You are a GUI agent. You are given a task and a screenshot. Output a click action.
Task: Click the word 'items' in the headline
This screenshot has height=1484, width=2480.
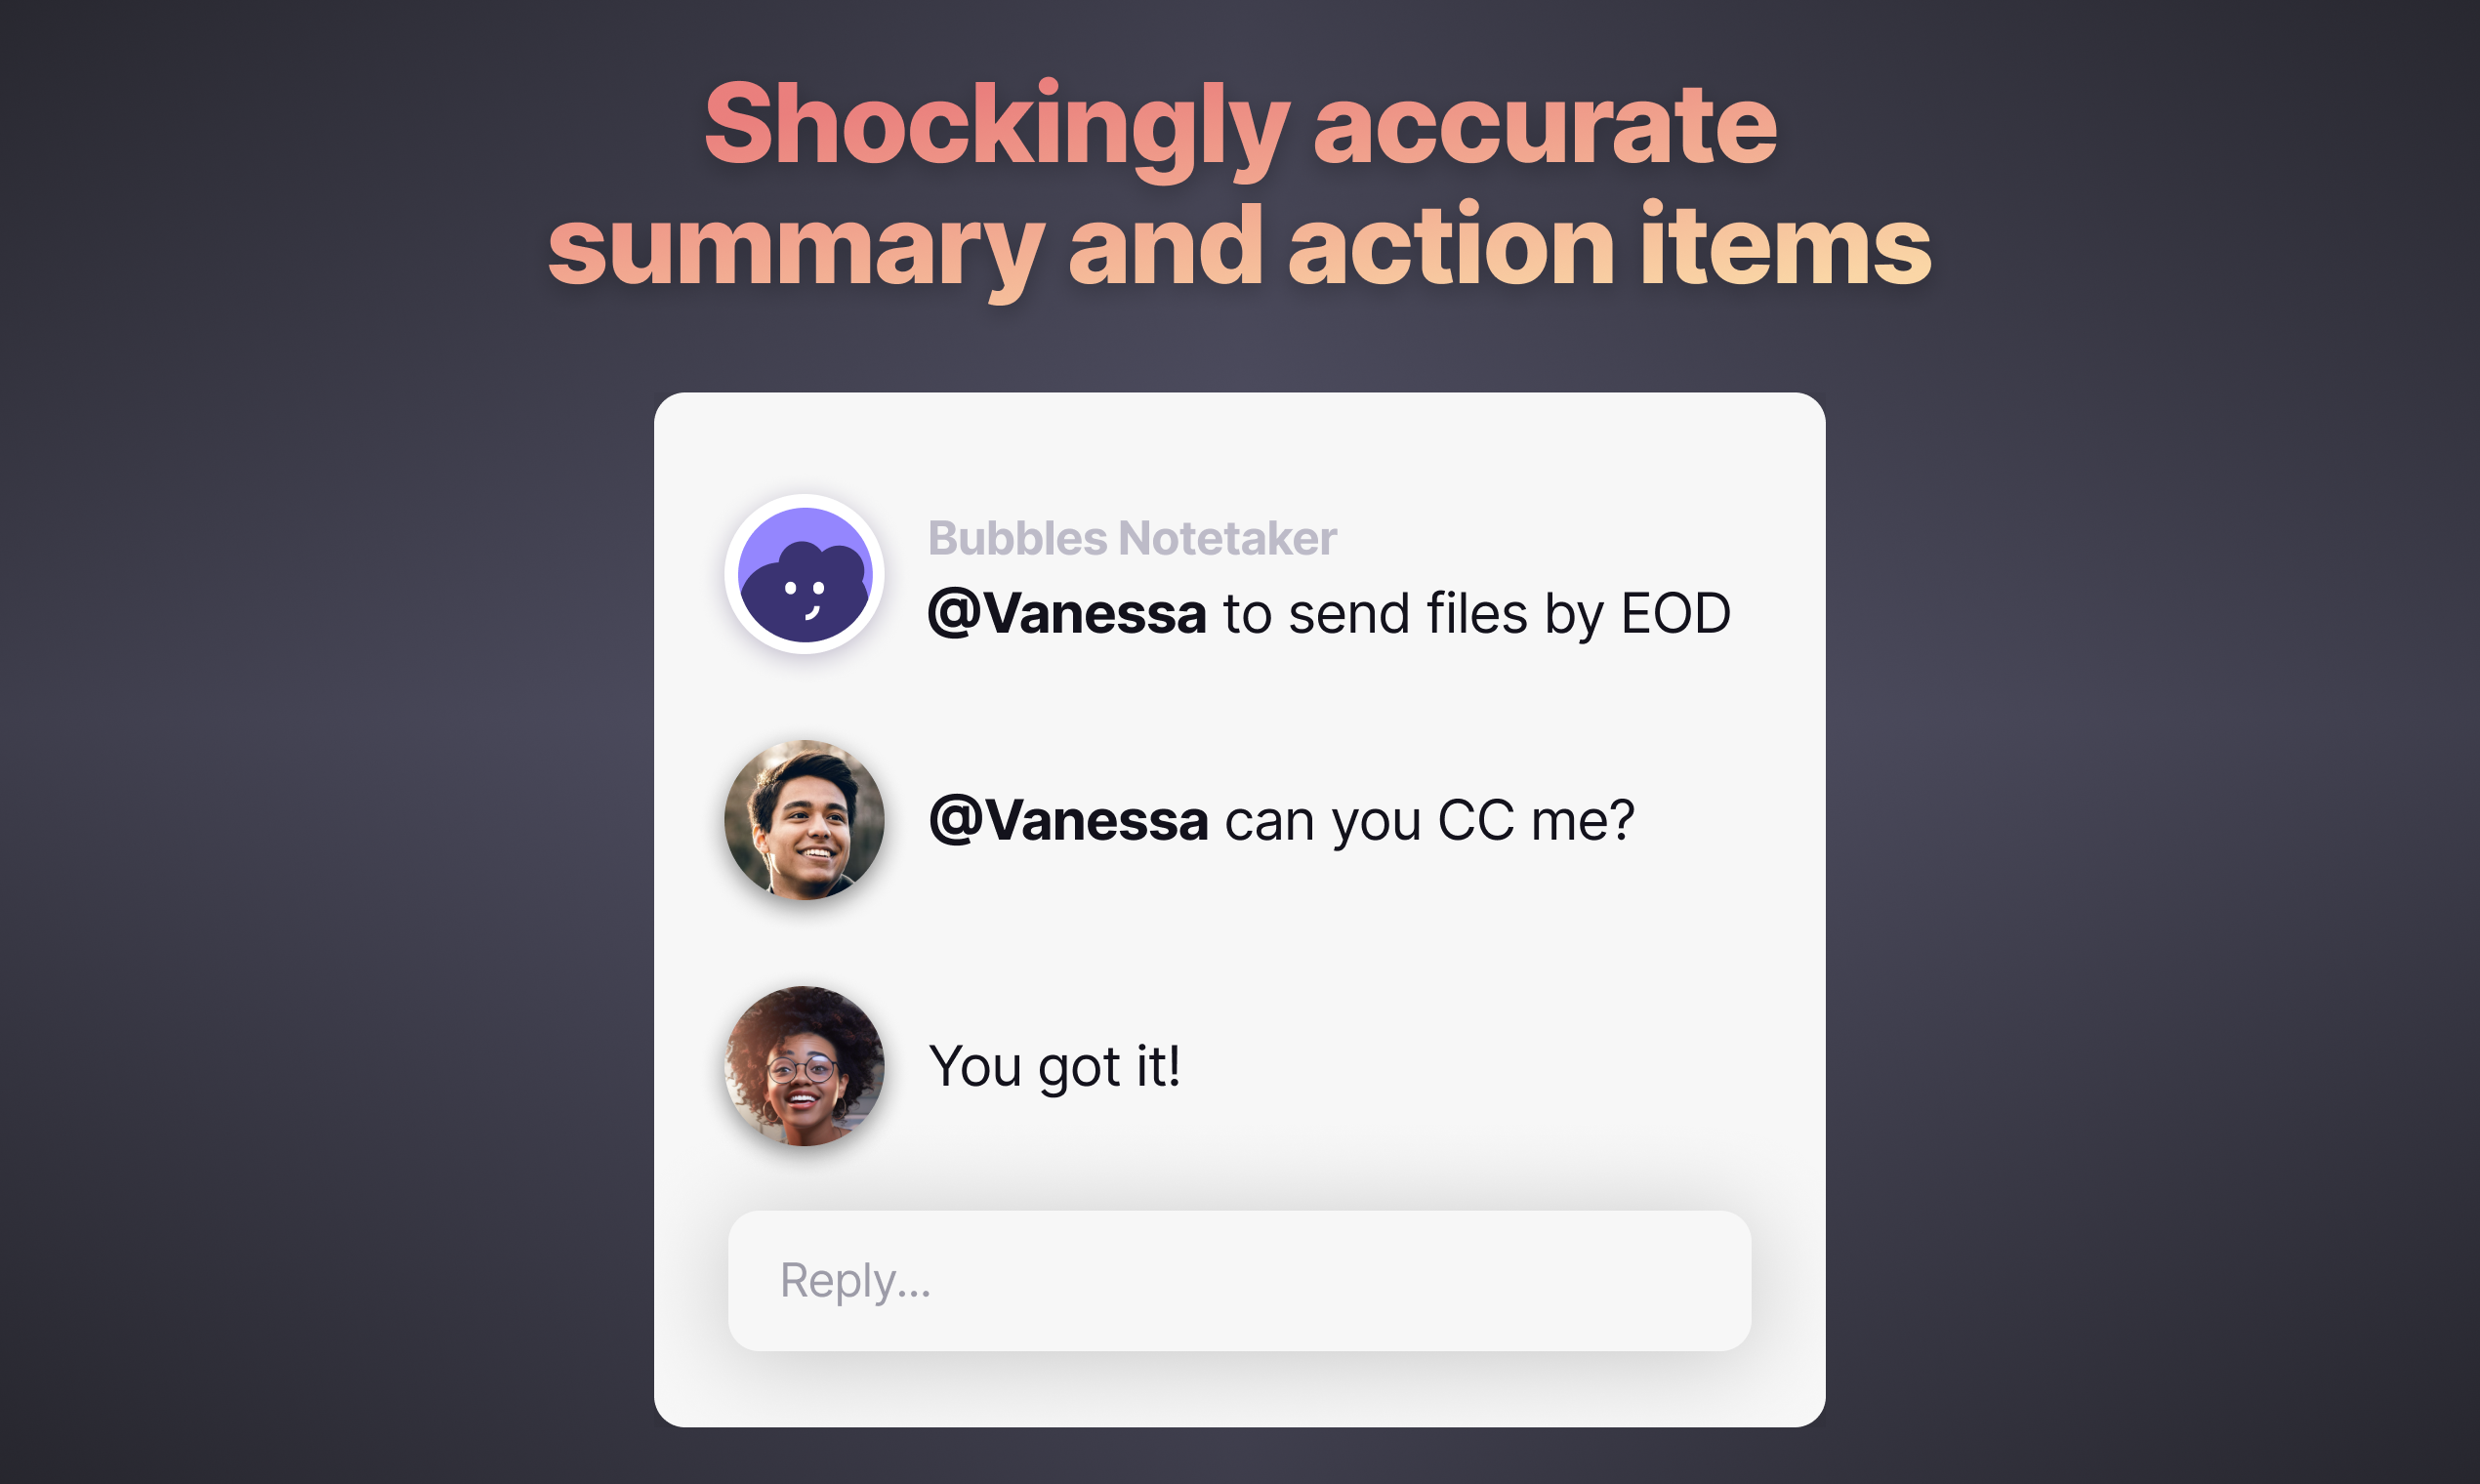click(x=1785, y=246)
